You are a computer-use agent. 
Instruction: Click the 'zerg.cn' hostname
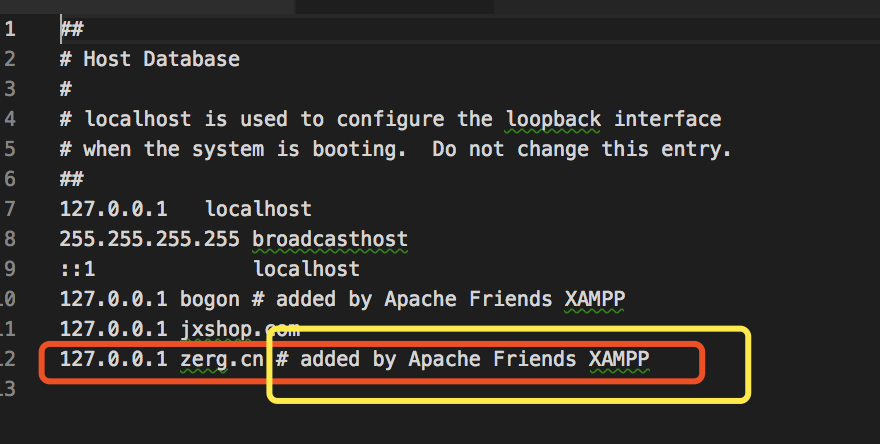click(222, 359)
